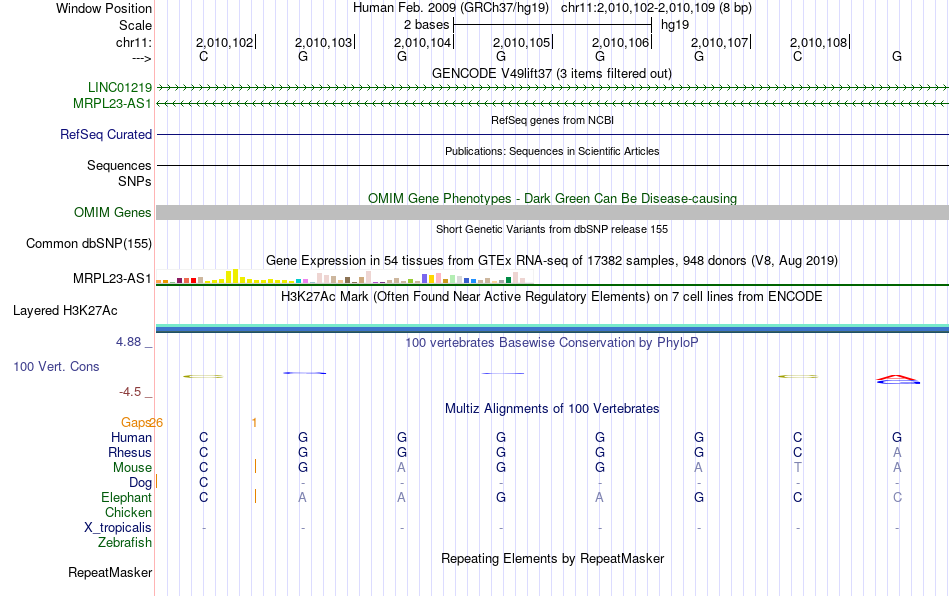Image resolution: width=950 pixels, height=596 pixels.
Task: Select the Layered H3K27Ac track label
Action: (65, 311)
